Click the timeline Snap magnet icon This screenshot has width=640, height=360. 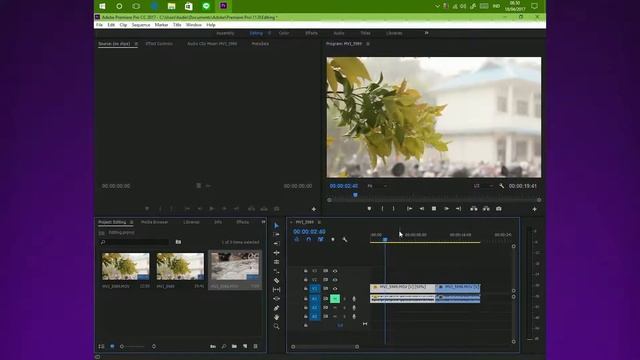tap(309, 240)
